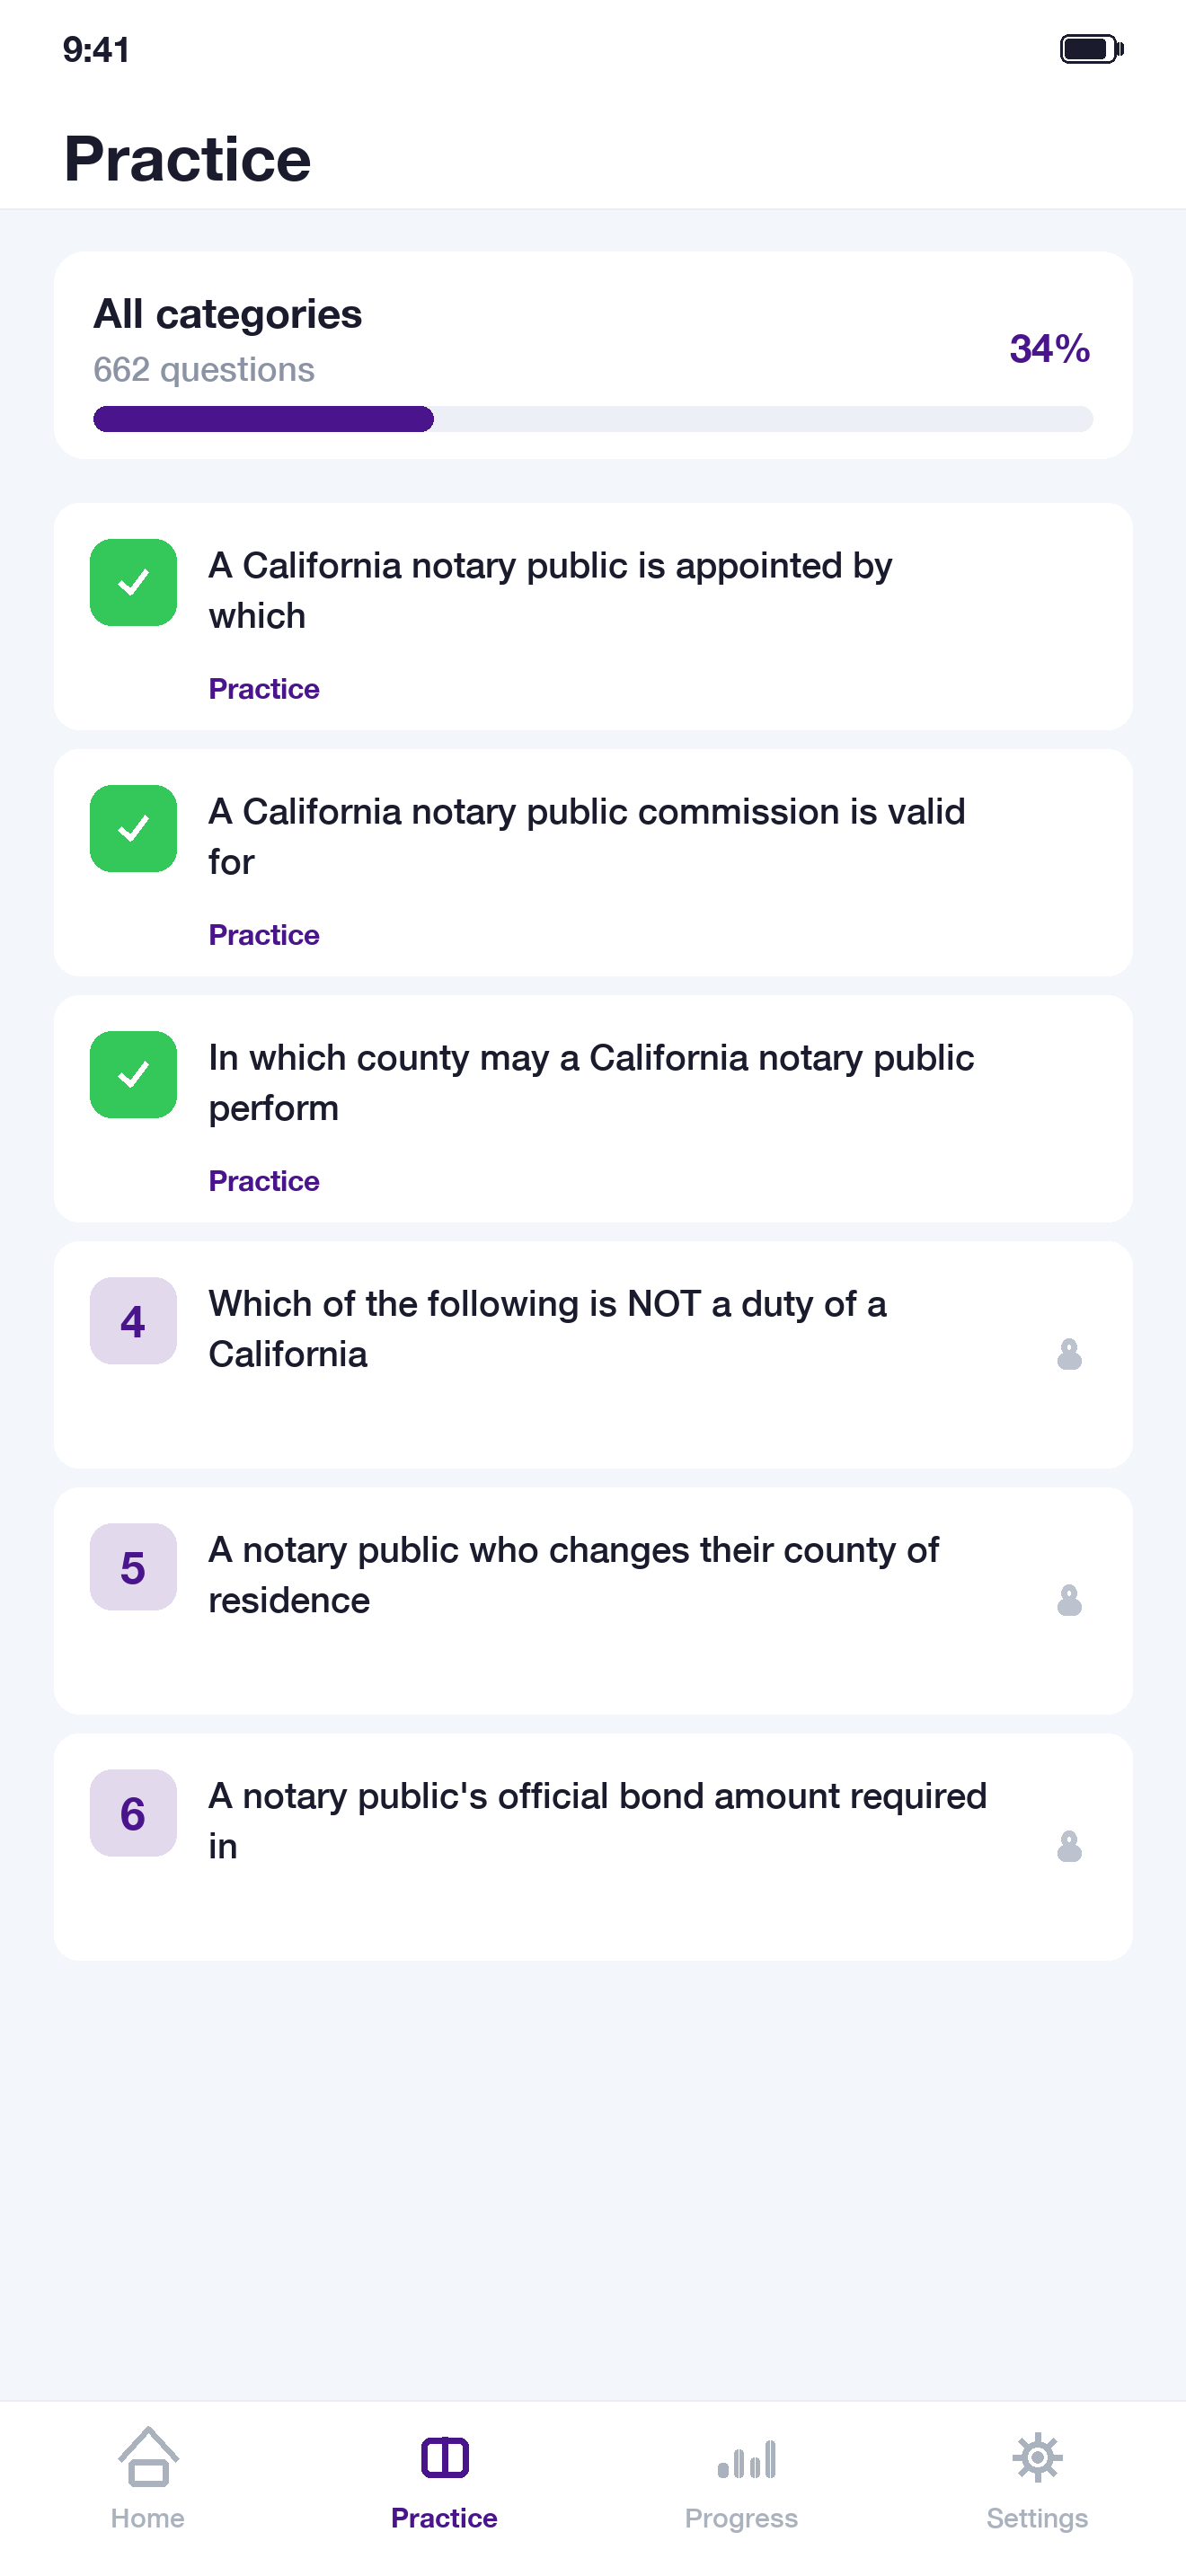Open the Settings gear icon
This screenshot has width=1186, height=2576.
[x=1037, y=2457]
